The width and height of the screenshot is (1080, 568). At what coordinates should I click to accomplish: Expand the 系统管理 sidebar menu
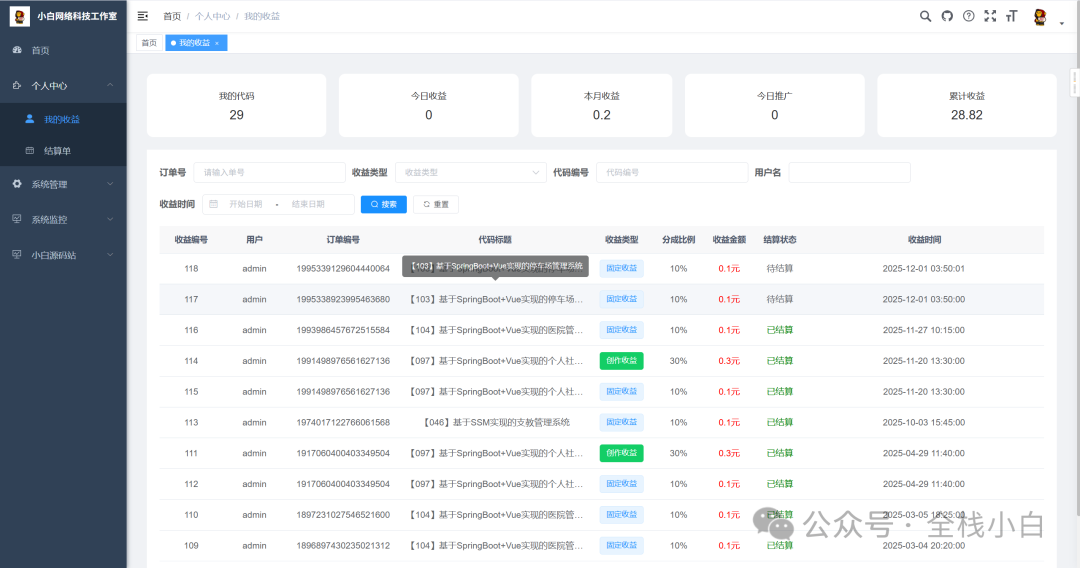tap(63, 184)
